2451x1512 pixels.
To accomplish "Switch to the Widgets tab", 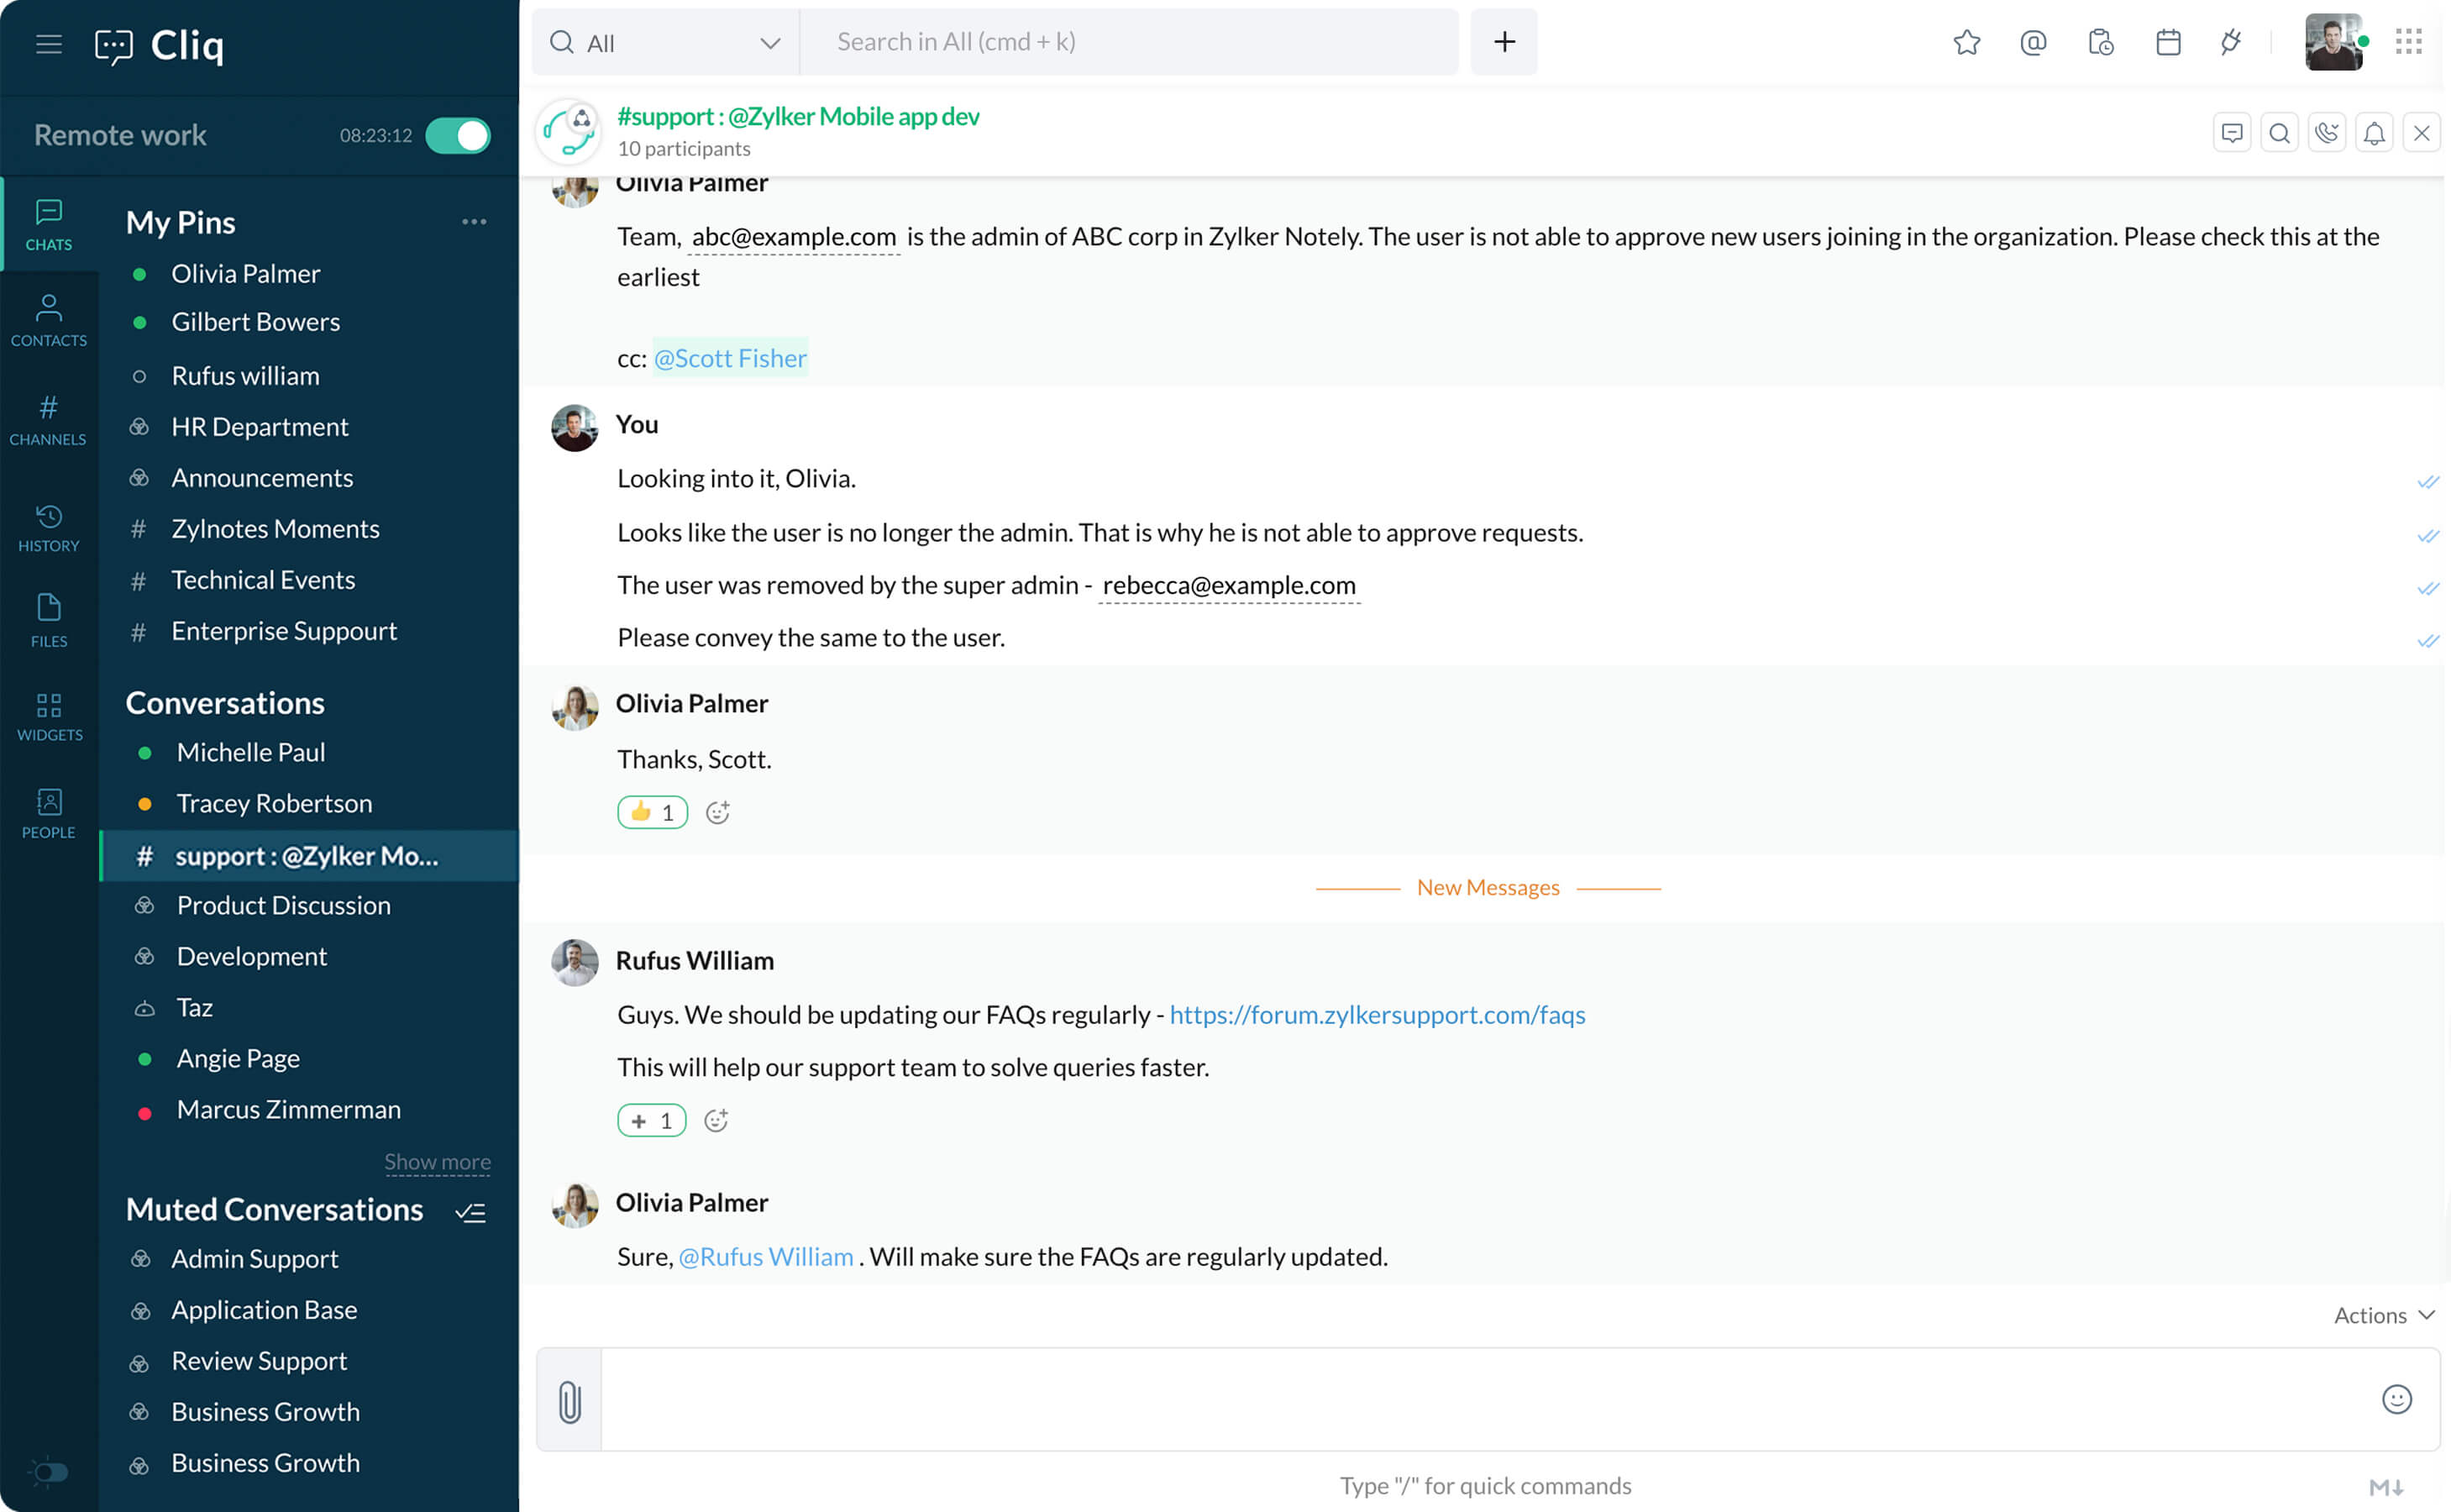I will (x=49, y=717).
